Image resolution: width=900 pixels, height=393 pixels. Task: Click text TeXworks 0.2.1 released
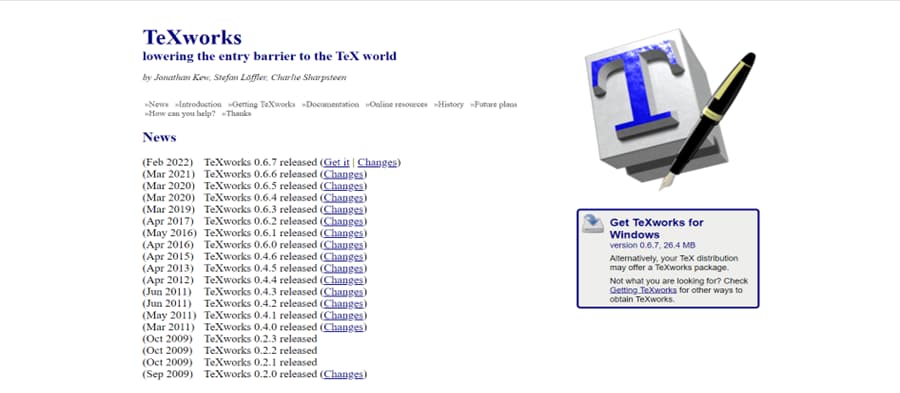click(x=261, y=362)
